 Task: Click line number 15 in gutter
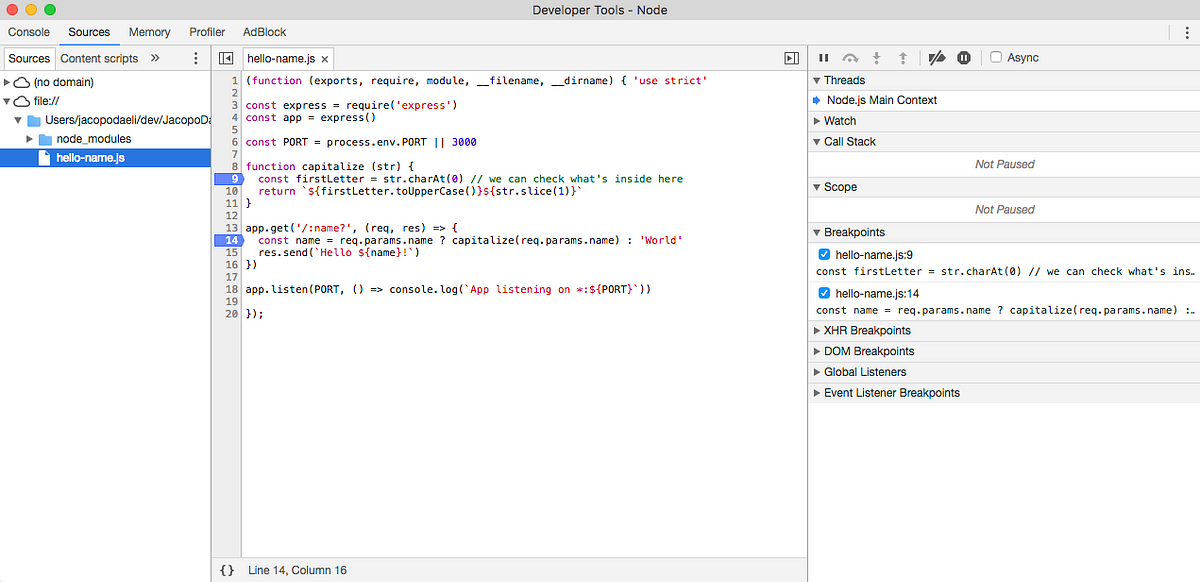232,253
